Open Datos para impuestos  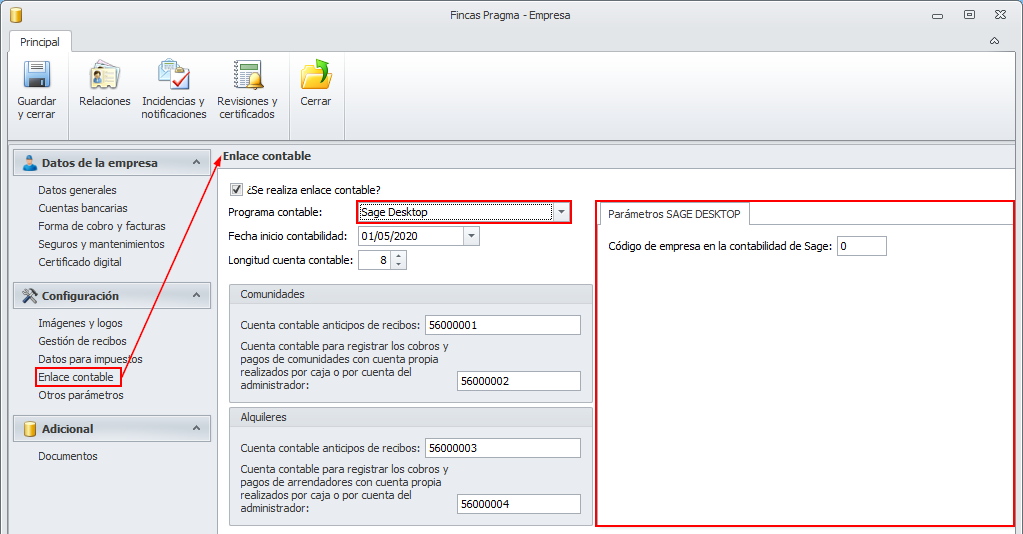click(x=90, y=359)
